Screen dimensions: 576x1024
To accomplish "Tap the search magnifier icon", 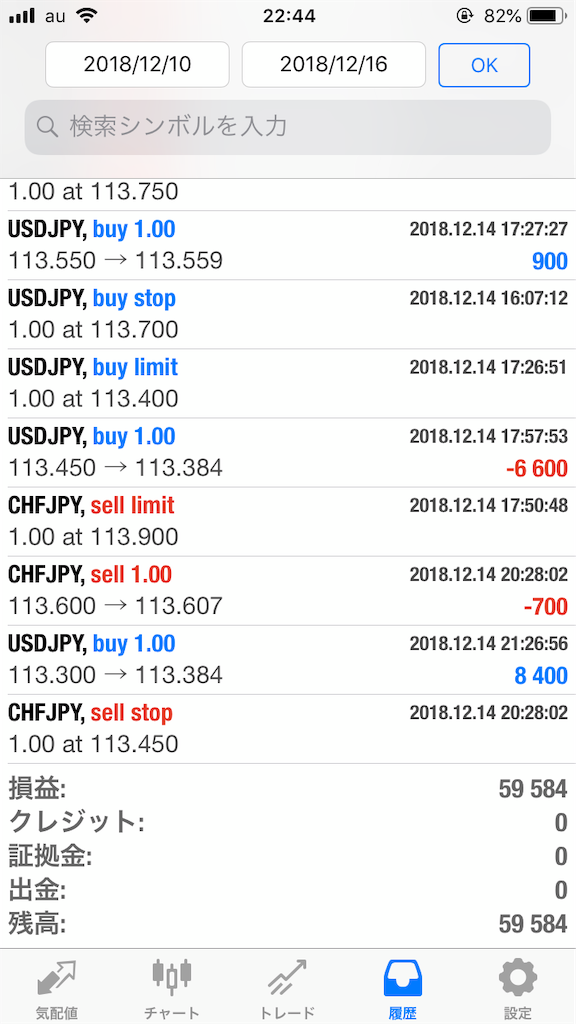I will (x=48, y=127).
